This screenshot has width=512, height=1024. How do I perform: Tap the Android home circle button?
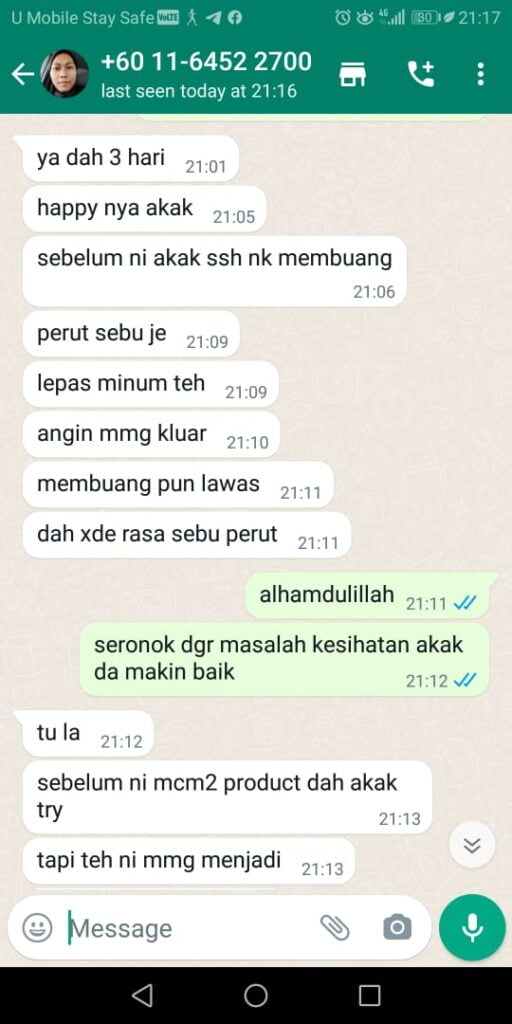point(256,995)
